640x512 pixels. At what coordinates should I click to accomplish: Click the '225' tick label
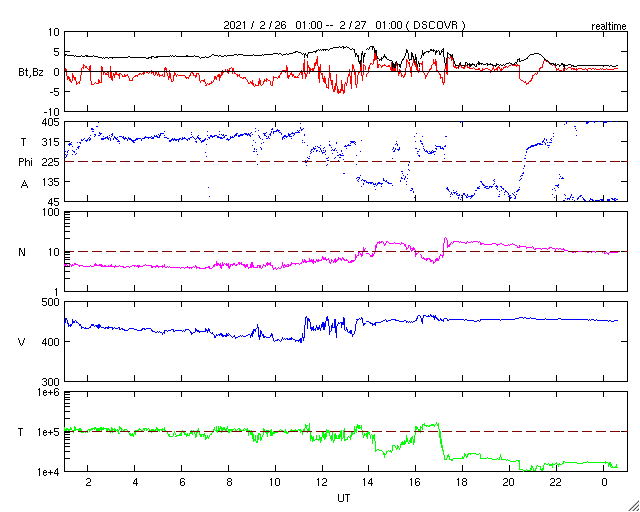tap(51, 162)
